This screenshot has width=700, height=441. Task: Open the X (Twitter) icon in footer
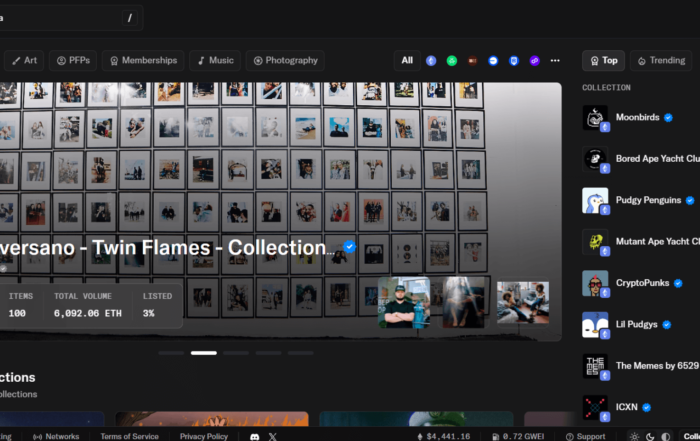tap(273, 436)
